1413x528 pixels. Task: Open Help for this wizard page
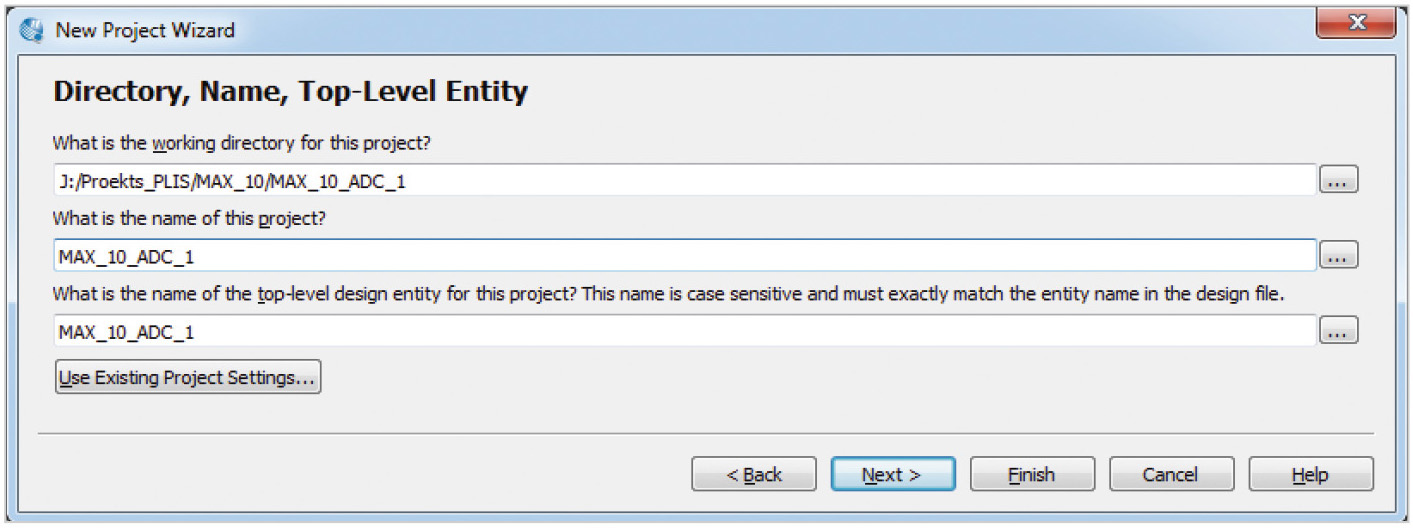point(1310,475)
